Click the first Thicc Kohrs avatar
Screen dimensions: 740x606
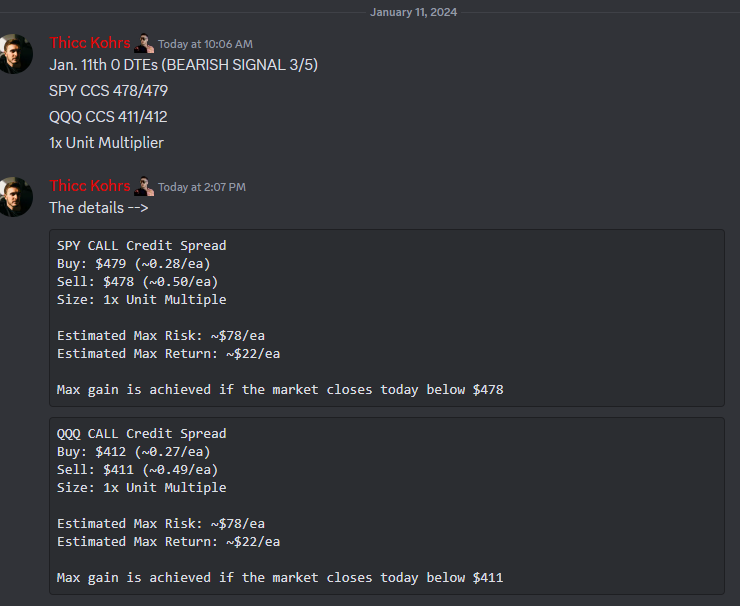pyautogui.click(x=16, y=54)
